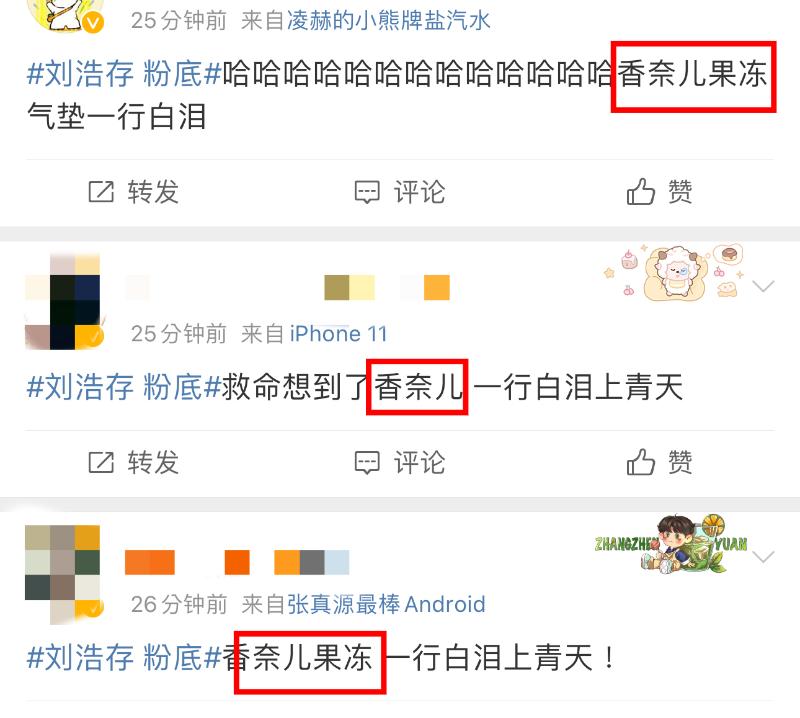Open source link 凌赫的小熊牌盐汽水
The image size is (800, 718).
click(388, 21)
